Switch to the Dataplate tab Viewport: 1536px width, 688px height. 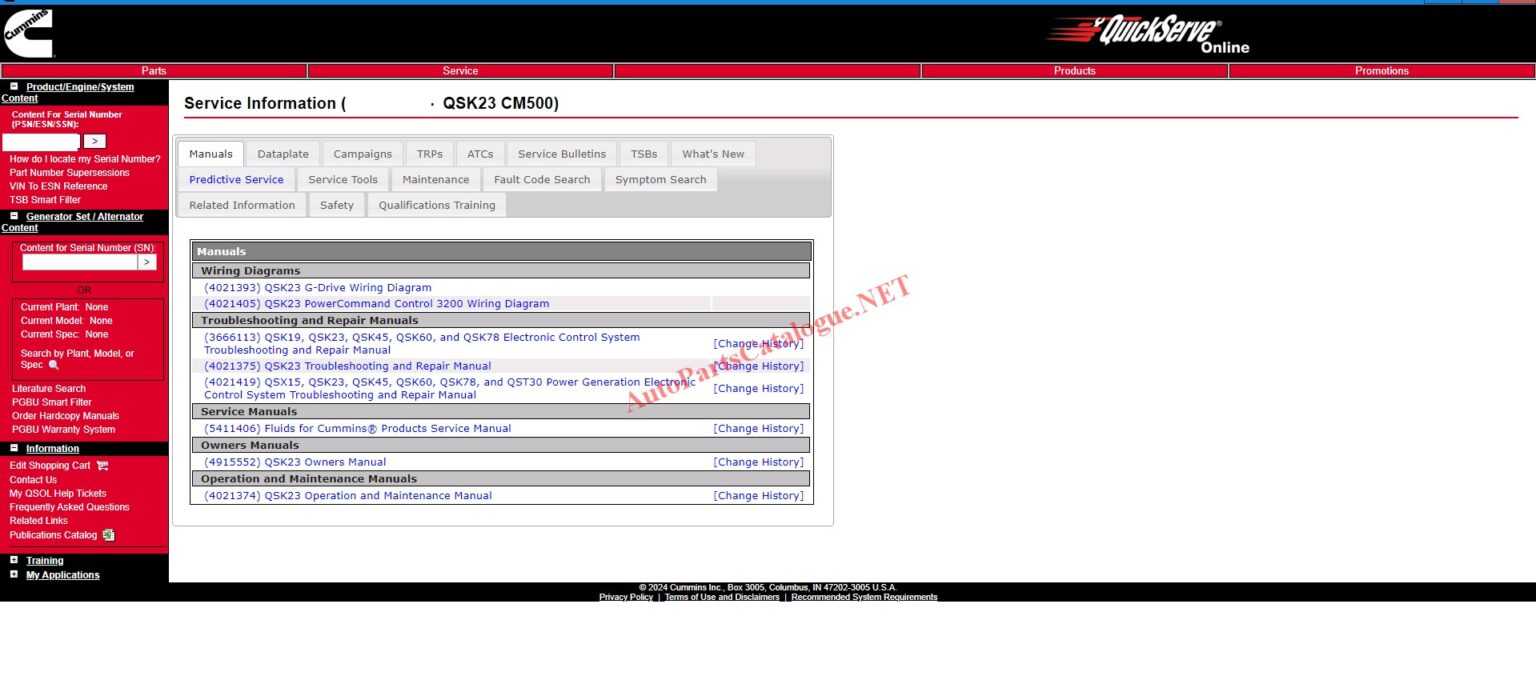click(x=283, y=153)
